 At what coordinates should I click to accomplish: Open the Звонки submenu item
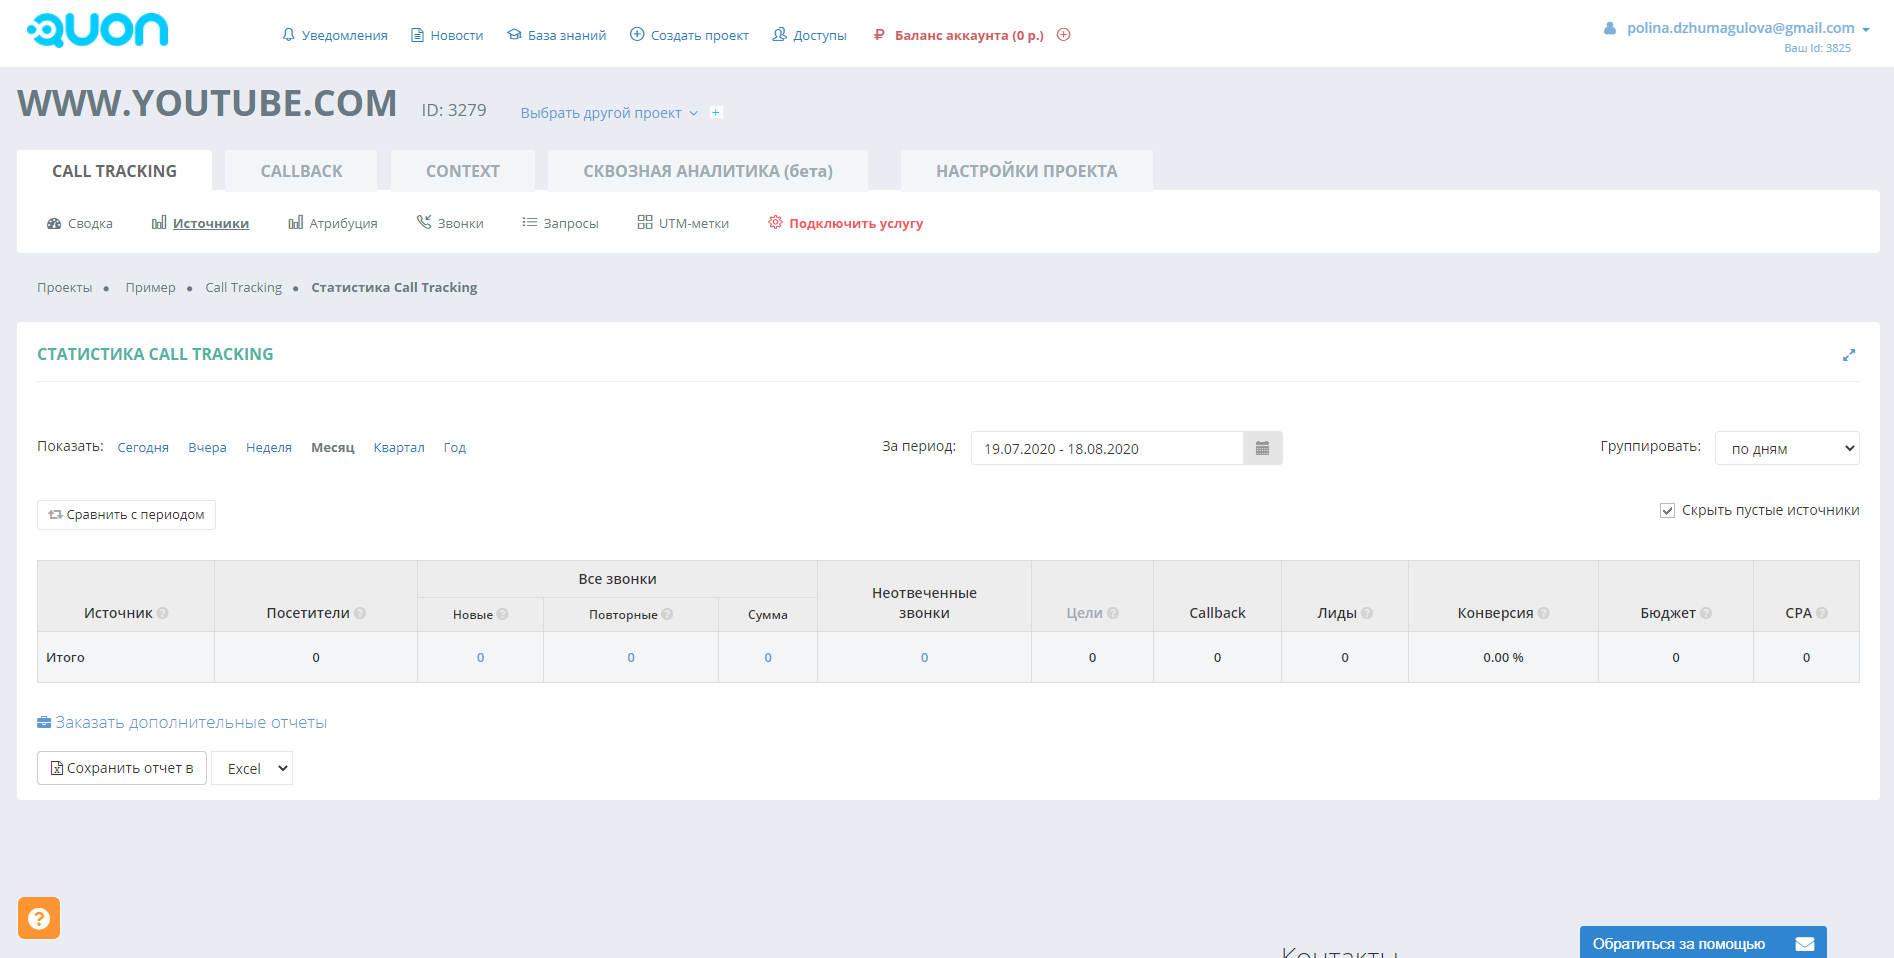(x=450, y=223)
